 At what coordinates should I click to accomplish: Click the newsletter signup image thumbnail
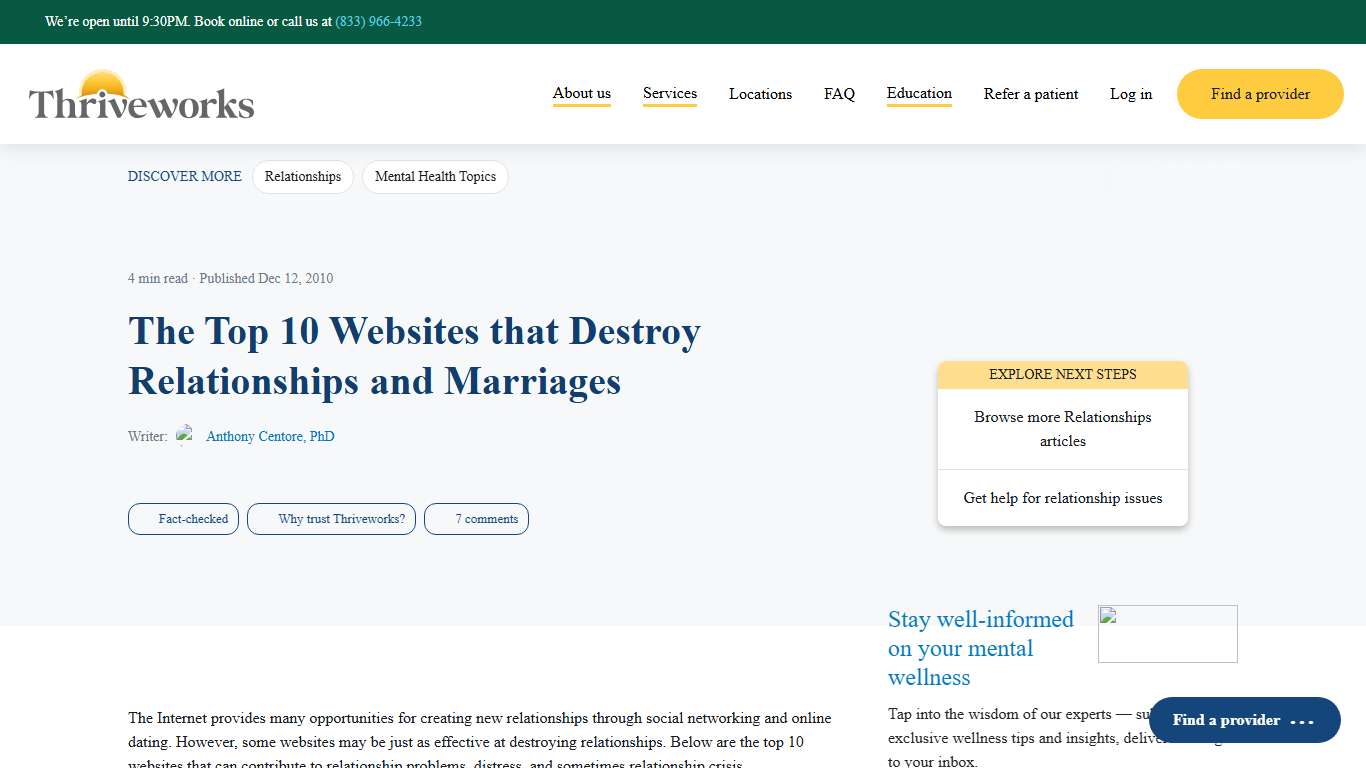click(x=1167, y=633)
